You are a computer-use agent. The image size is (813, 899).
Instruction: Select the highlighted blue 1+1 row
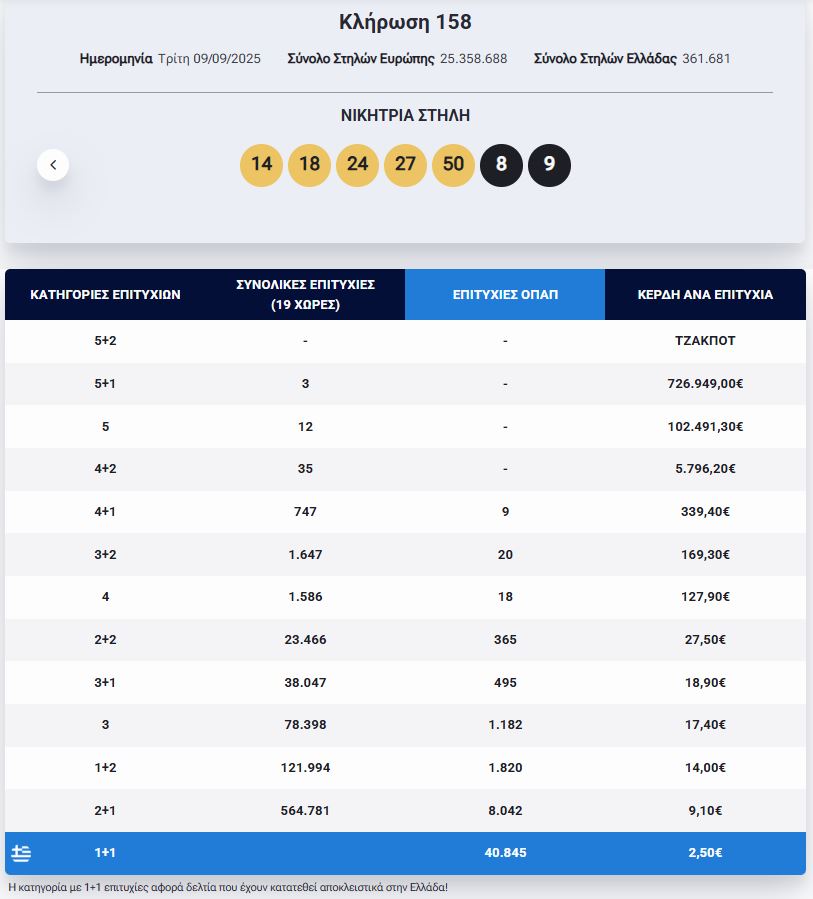tap(406, 852)
